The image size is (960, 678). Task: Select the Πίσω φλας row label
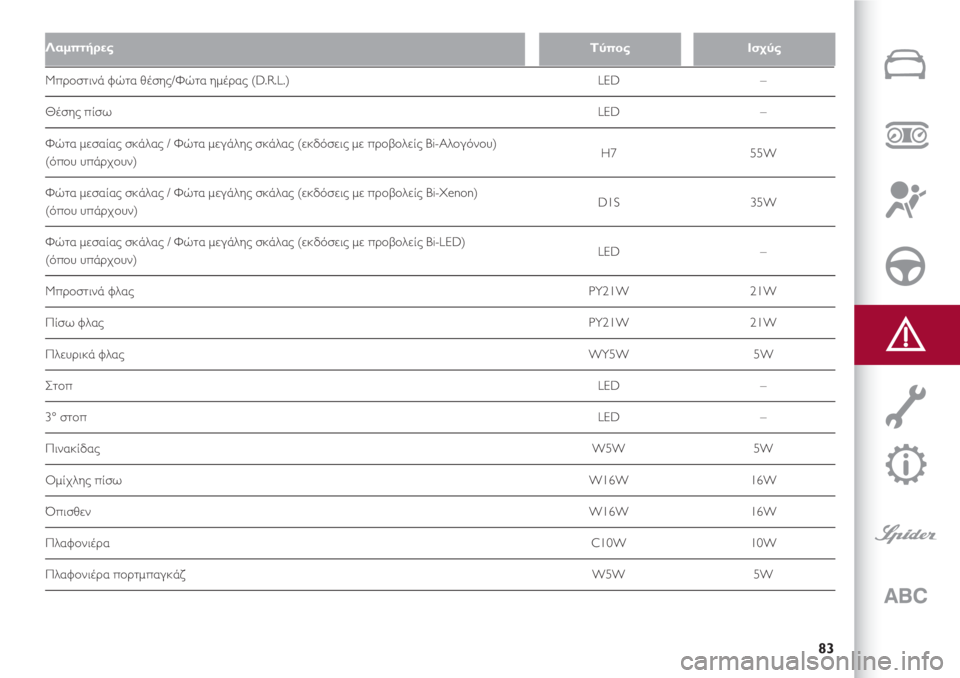pyautogui.click(x=74, y=323)
